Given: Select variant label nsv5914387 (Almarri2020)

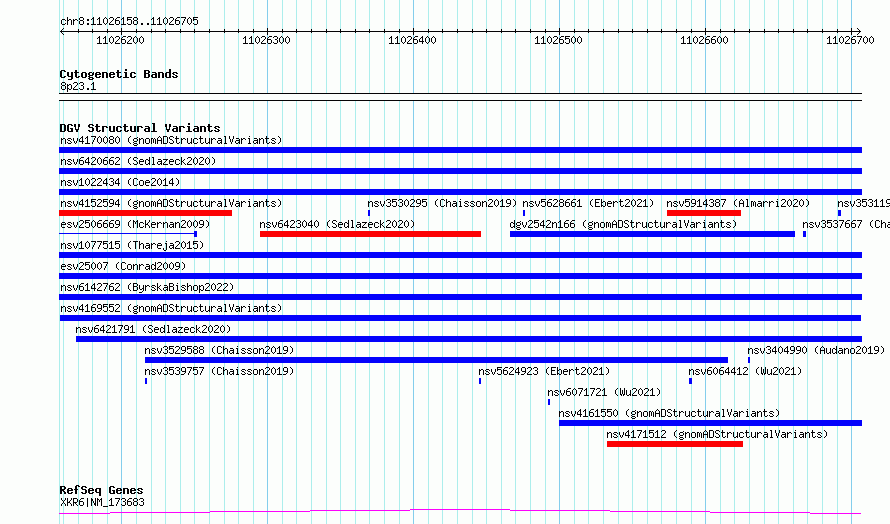Looking at the screenshot, I should tap(738, 203).
